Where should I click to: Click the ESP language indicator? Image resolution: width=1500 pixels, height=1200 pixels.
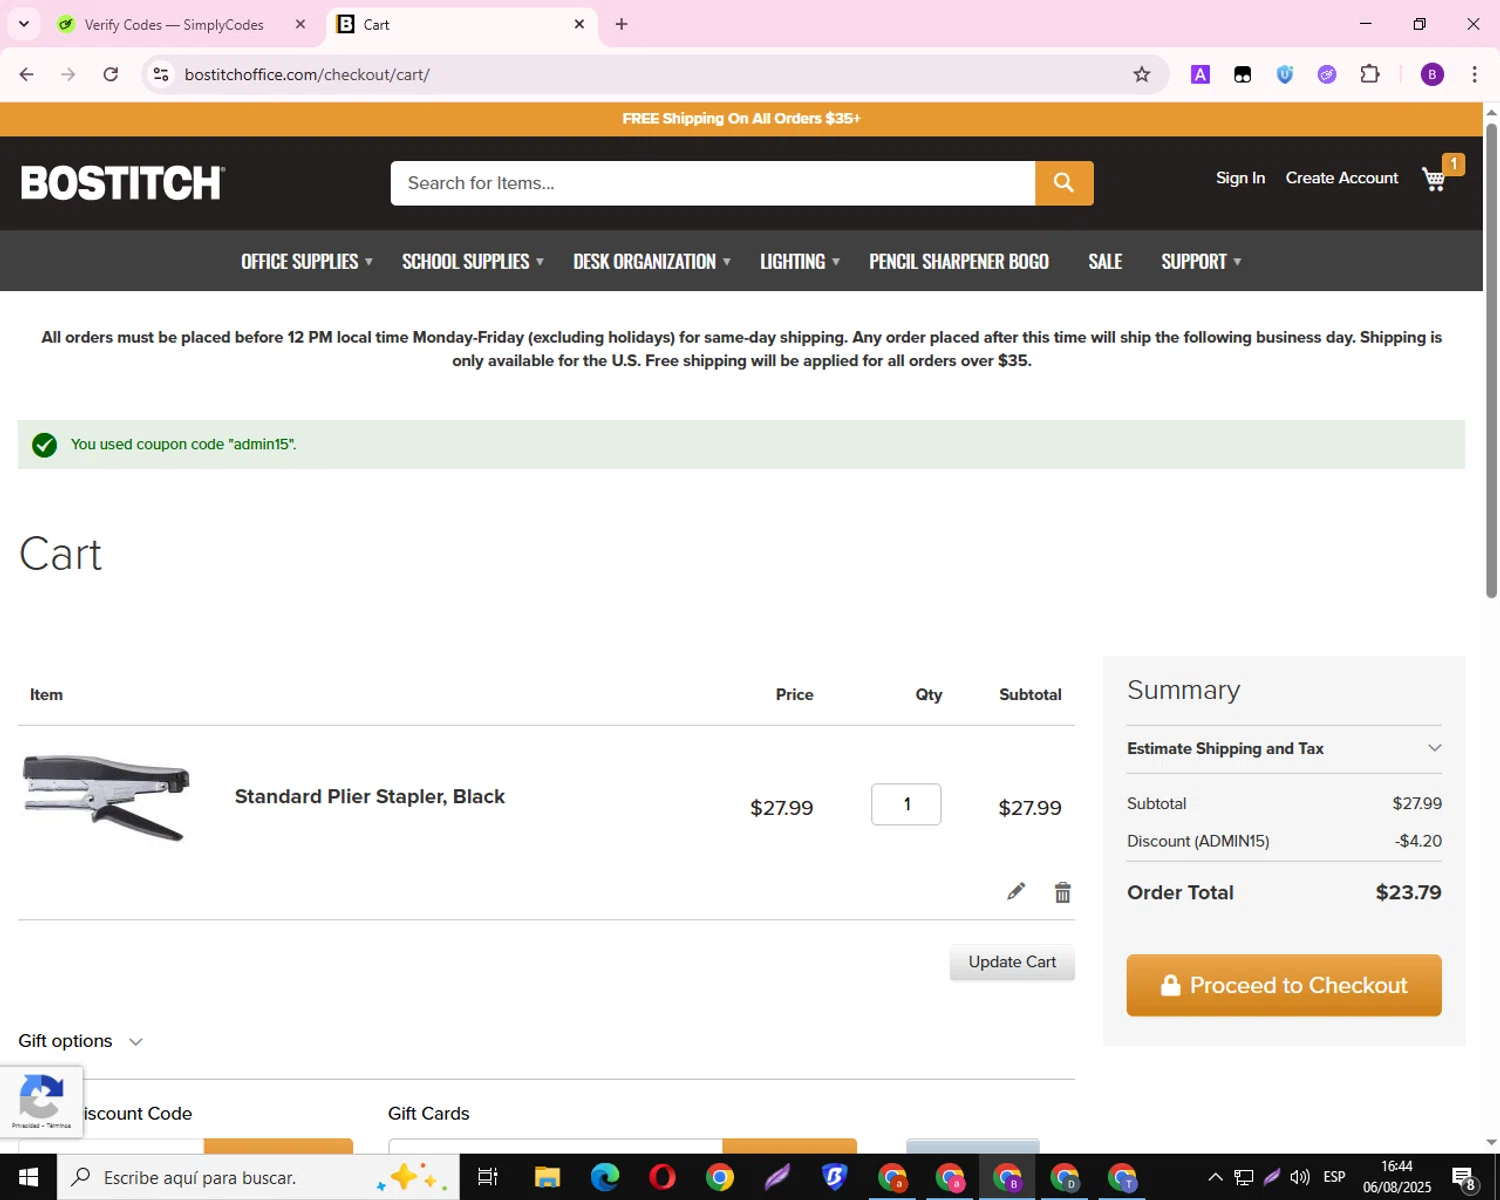pos(1334,1177)
